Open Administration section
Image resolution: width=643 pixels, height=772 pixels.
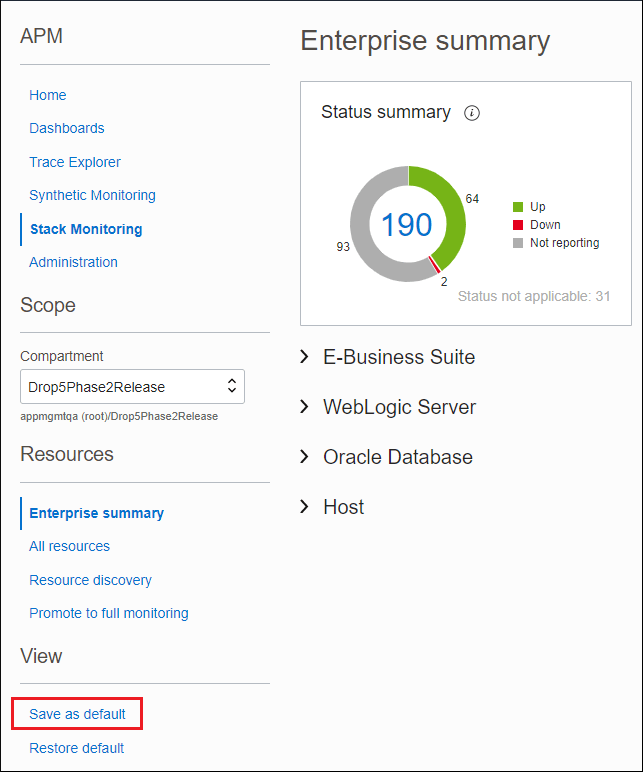pos(73,262)
